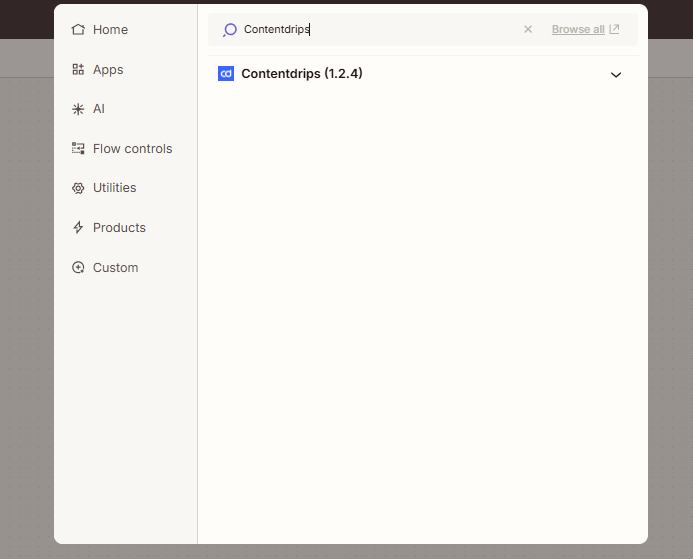Select the Utilities category label

[x=114, y=188]
